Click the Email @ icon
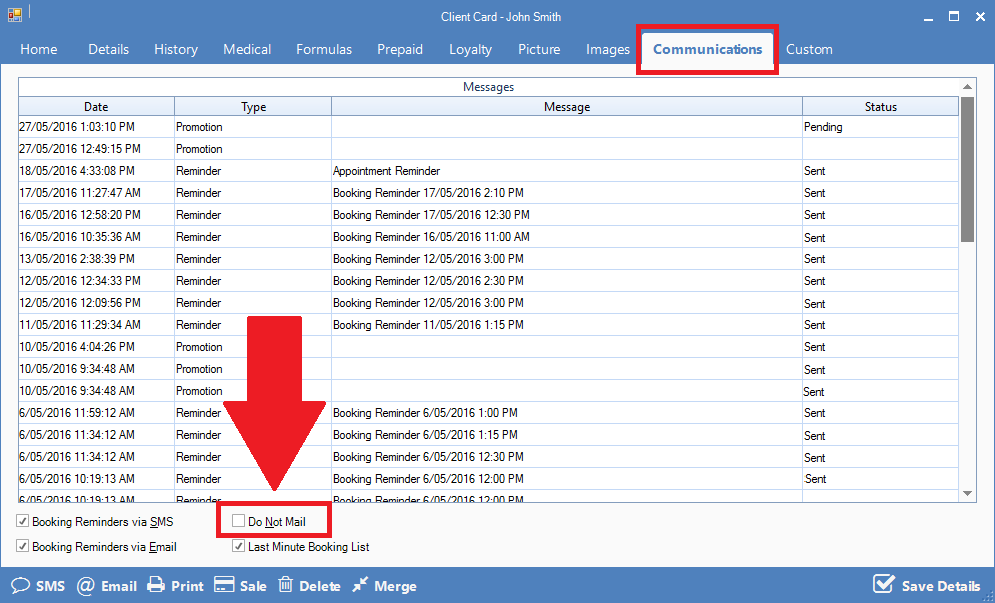 [x=86, y=586]
